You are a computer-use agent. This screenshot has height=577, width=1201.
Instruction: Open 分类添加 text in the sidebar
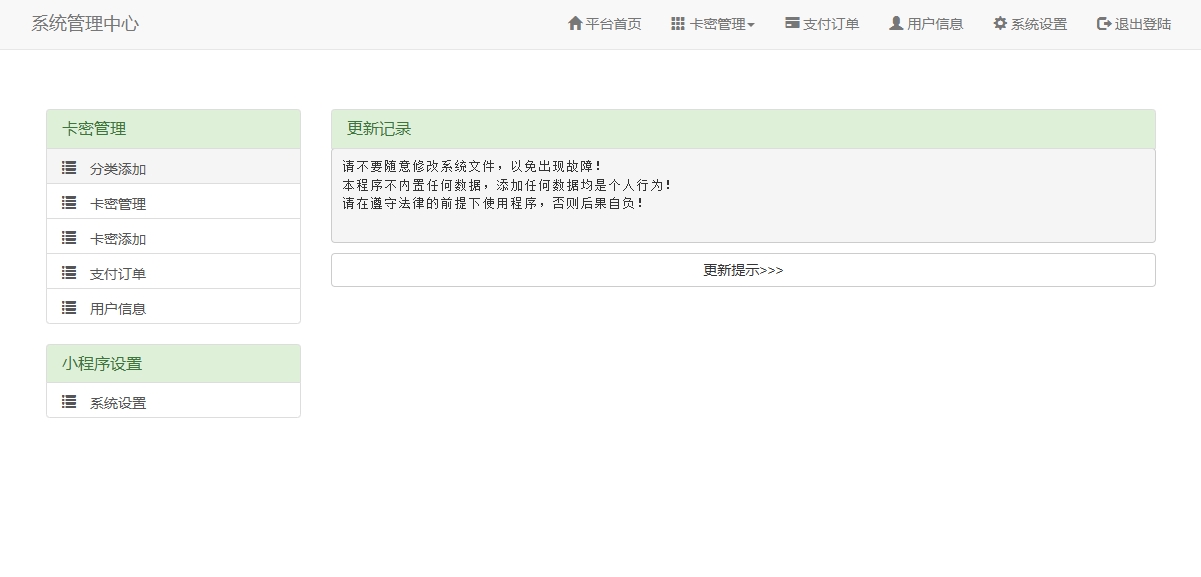pos(118,169)
